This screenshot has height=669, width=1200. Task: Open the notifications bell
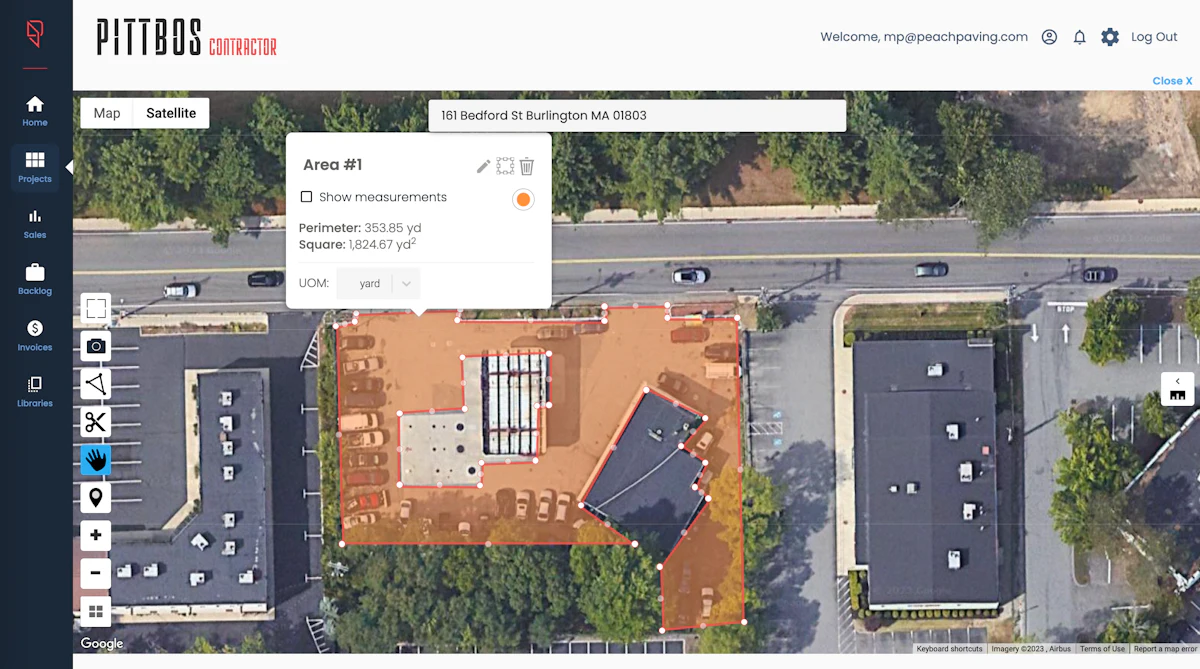tap(1080, 37)
